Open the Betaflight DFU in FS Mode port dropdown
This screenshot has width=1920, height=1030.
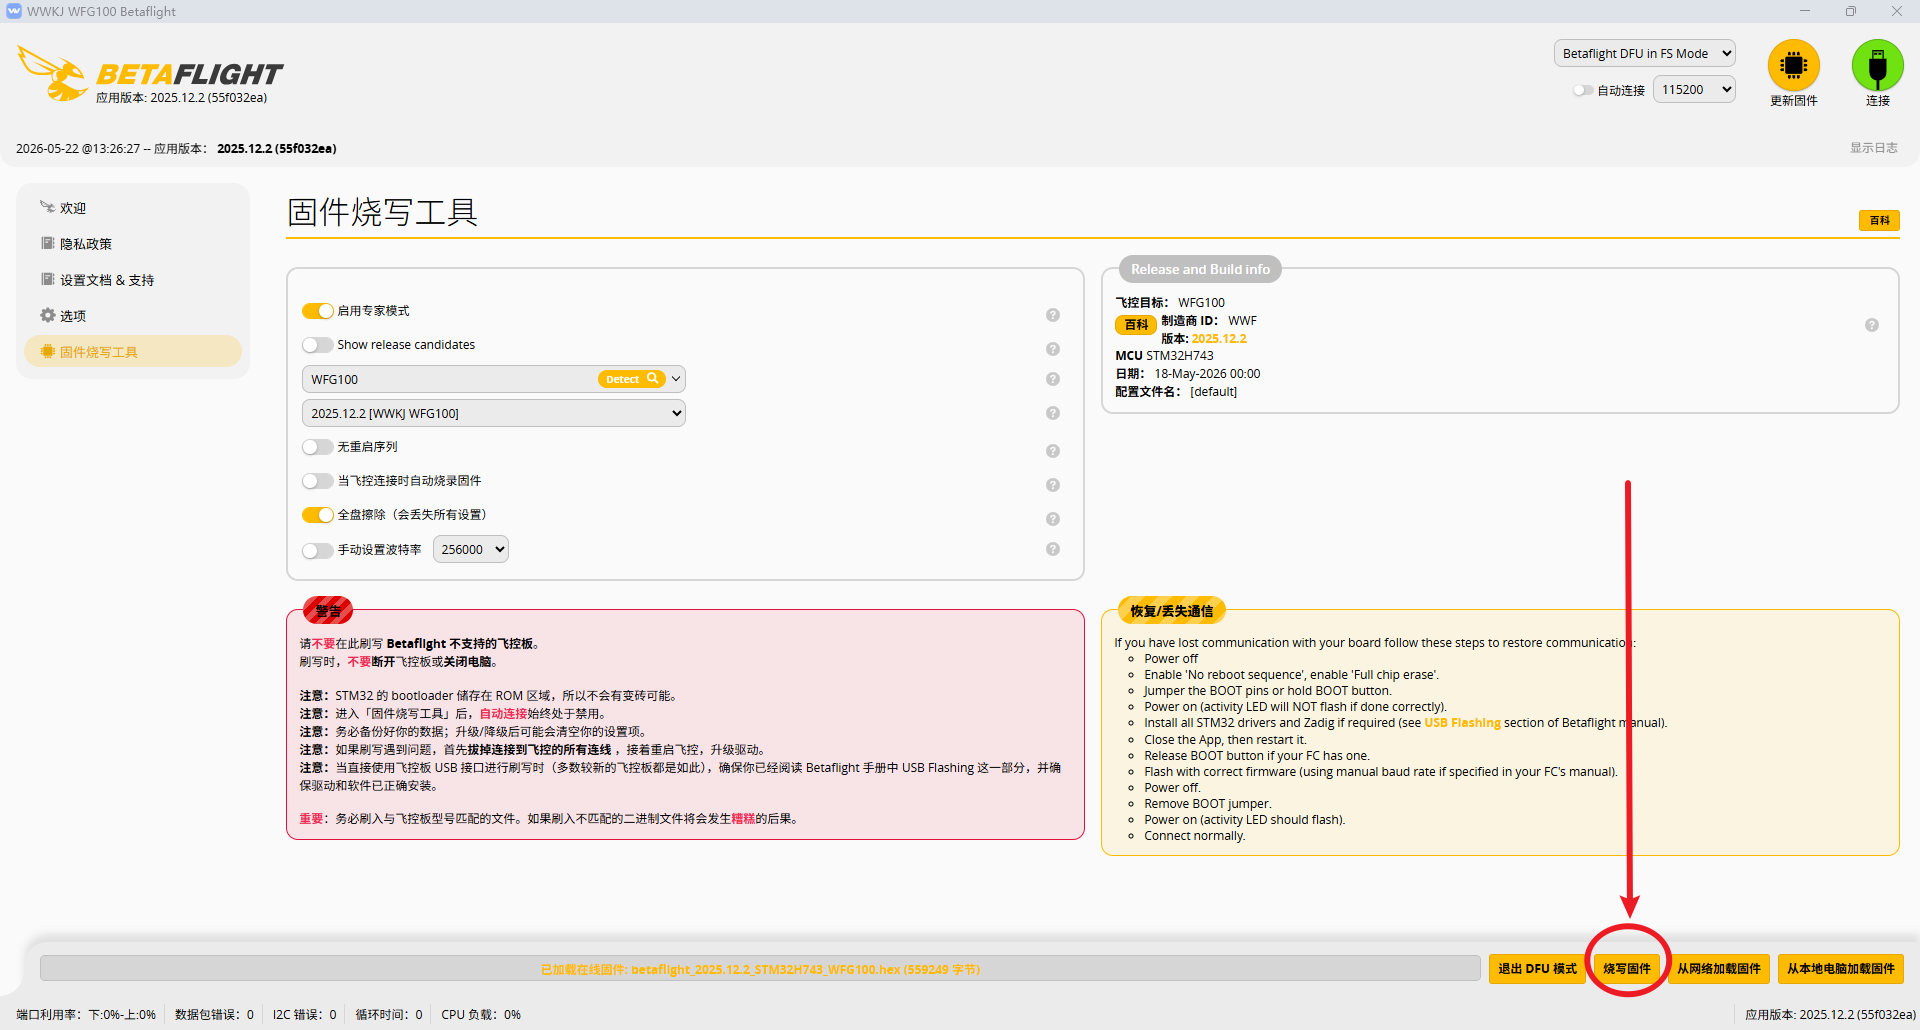click(x=1645, y=54)
